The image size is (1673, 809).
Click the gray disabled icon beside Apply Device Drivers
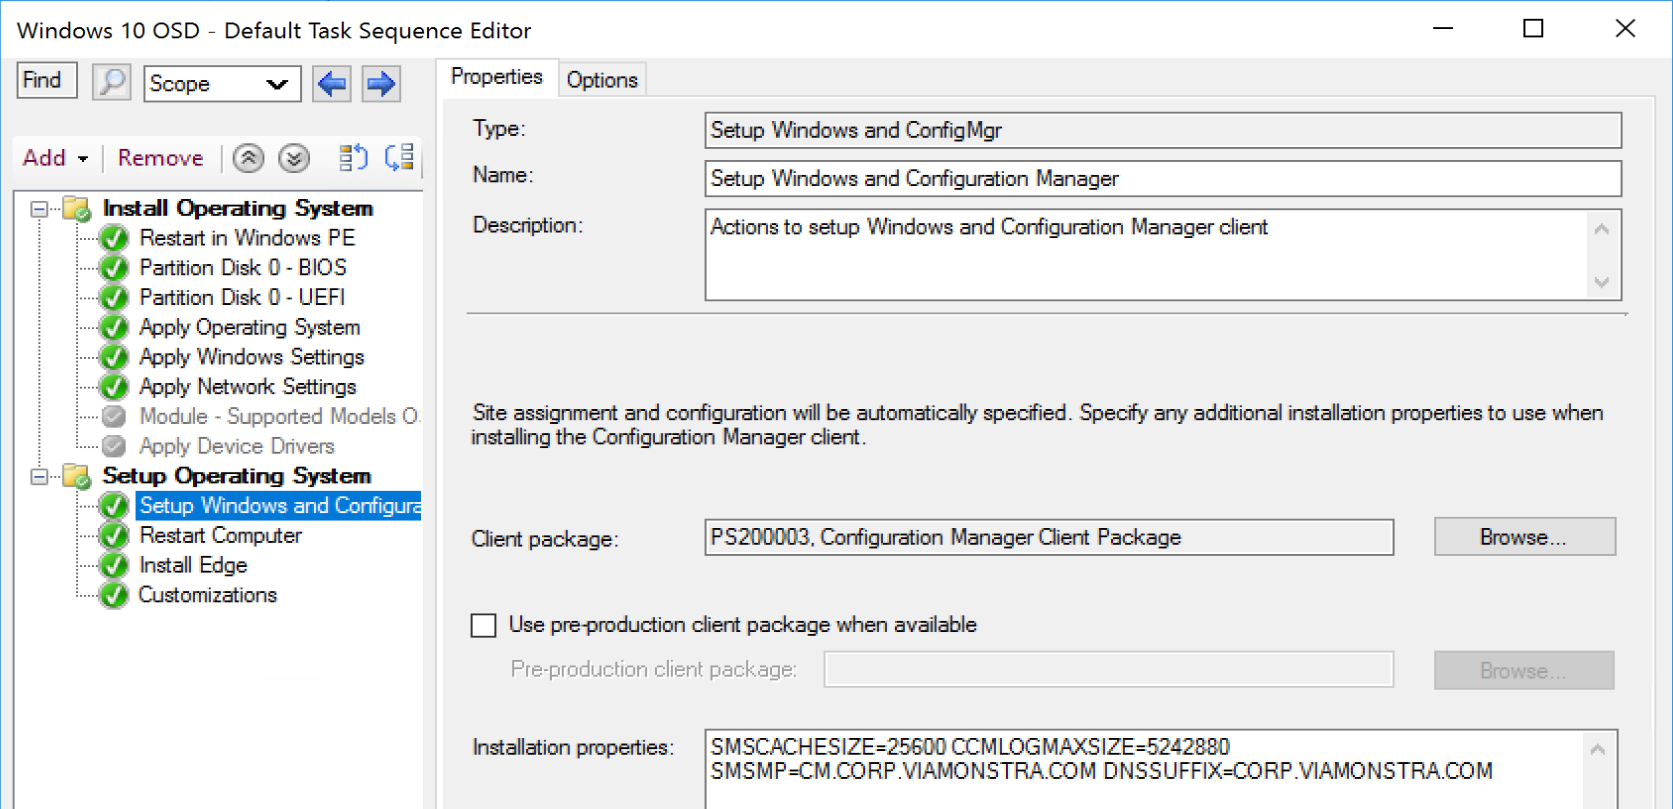tap(115, 446)
